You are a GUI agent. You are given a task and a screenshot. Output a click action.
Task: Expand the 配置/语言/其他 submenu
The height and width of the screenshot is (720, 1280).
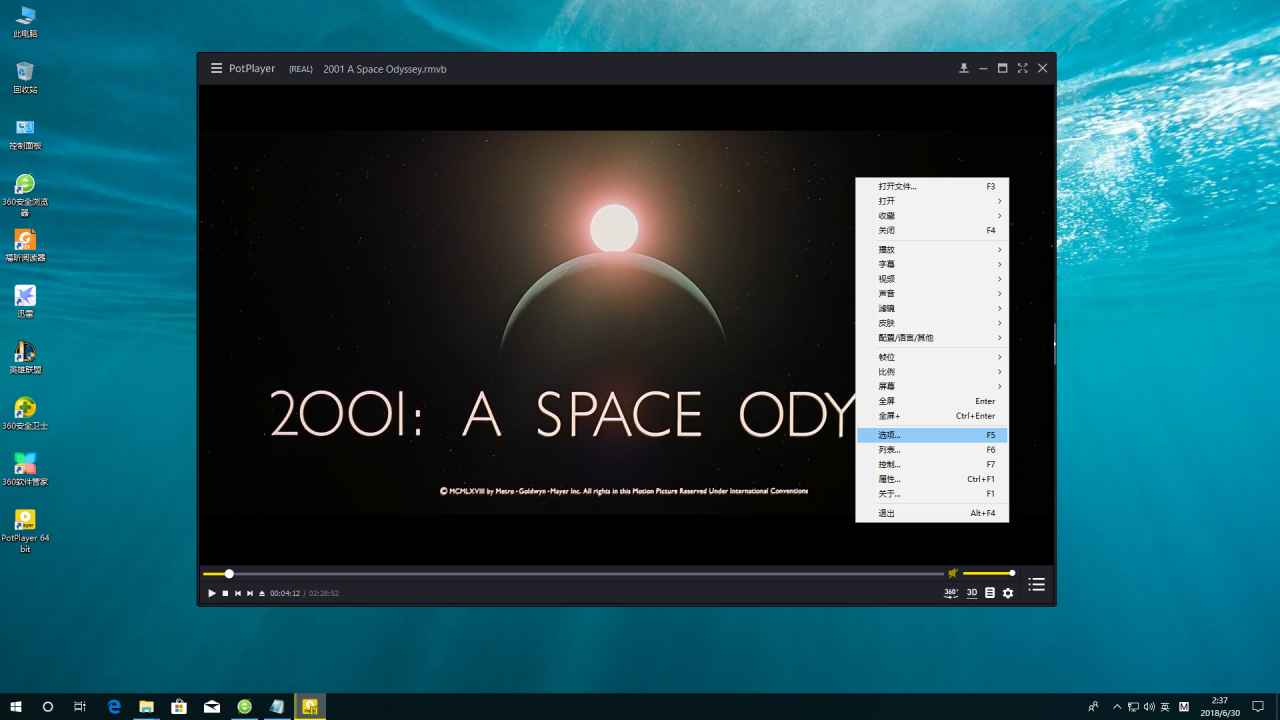pyautogui.click(x=932, y=338)
